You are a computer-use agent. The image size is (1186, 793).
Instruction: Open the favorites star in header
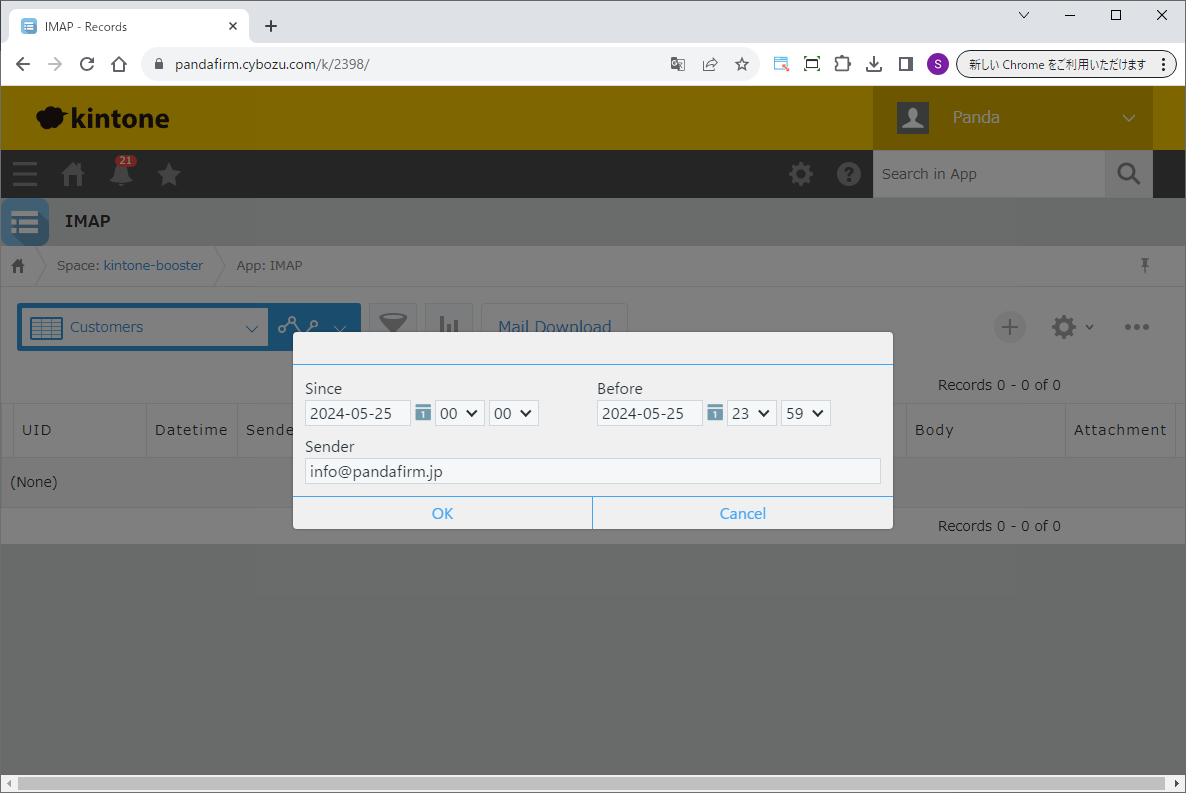[169, 174]
